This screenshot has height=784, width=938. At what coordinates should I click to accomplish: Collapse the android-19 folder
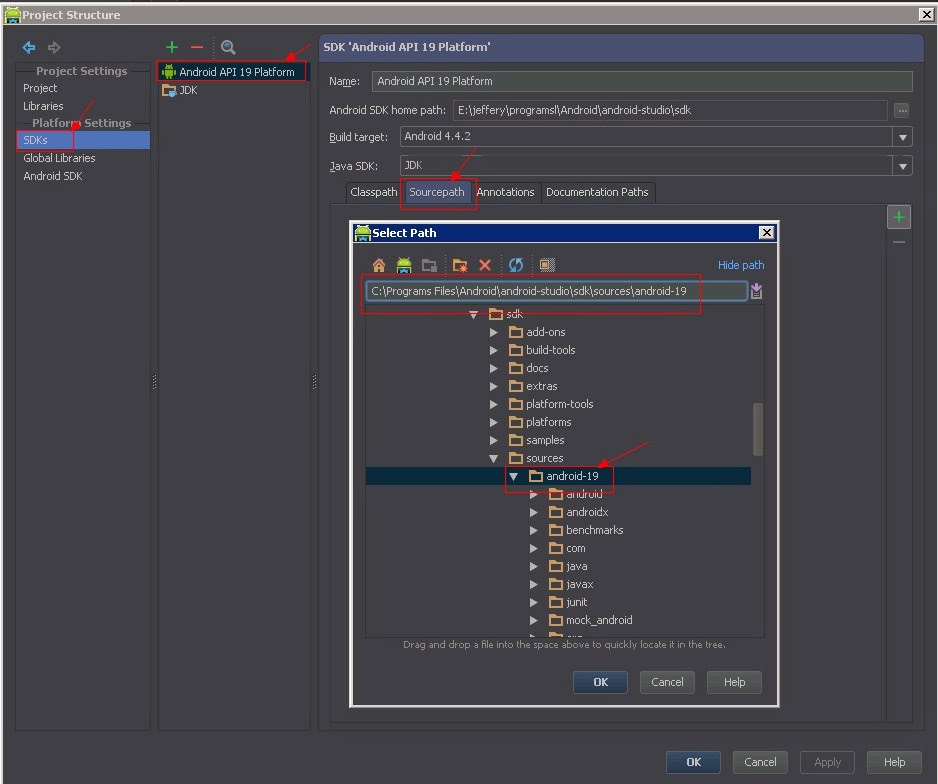513,477
